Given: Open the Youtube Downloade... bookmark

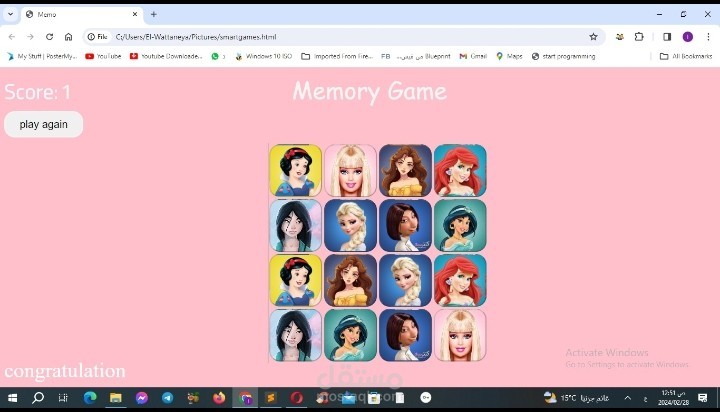Looking at the screenshot, I should coord(166,56).
